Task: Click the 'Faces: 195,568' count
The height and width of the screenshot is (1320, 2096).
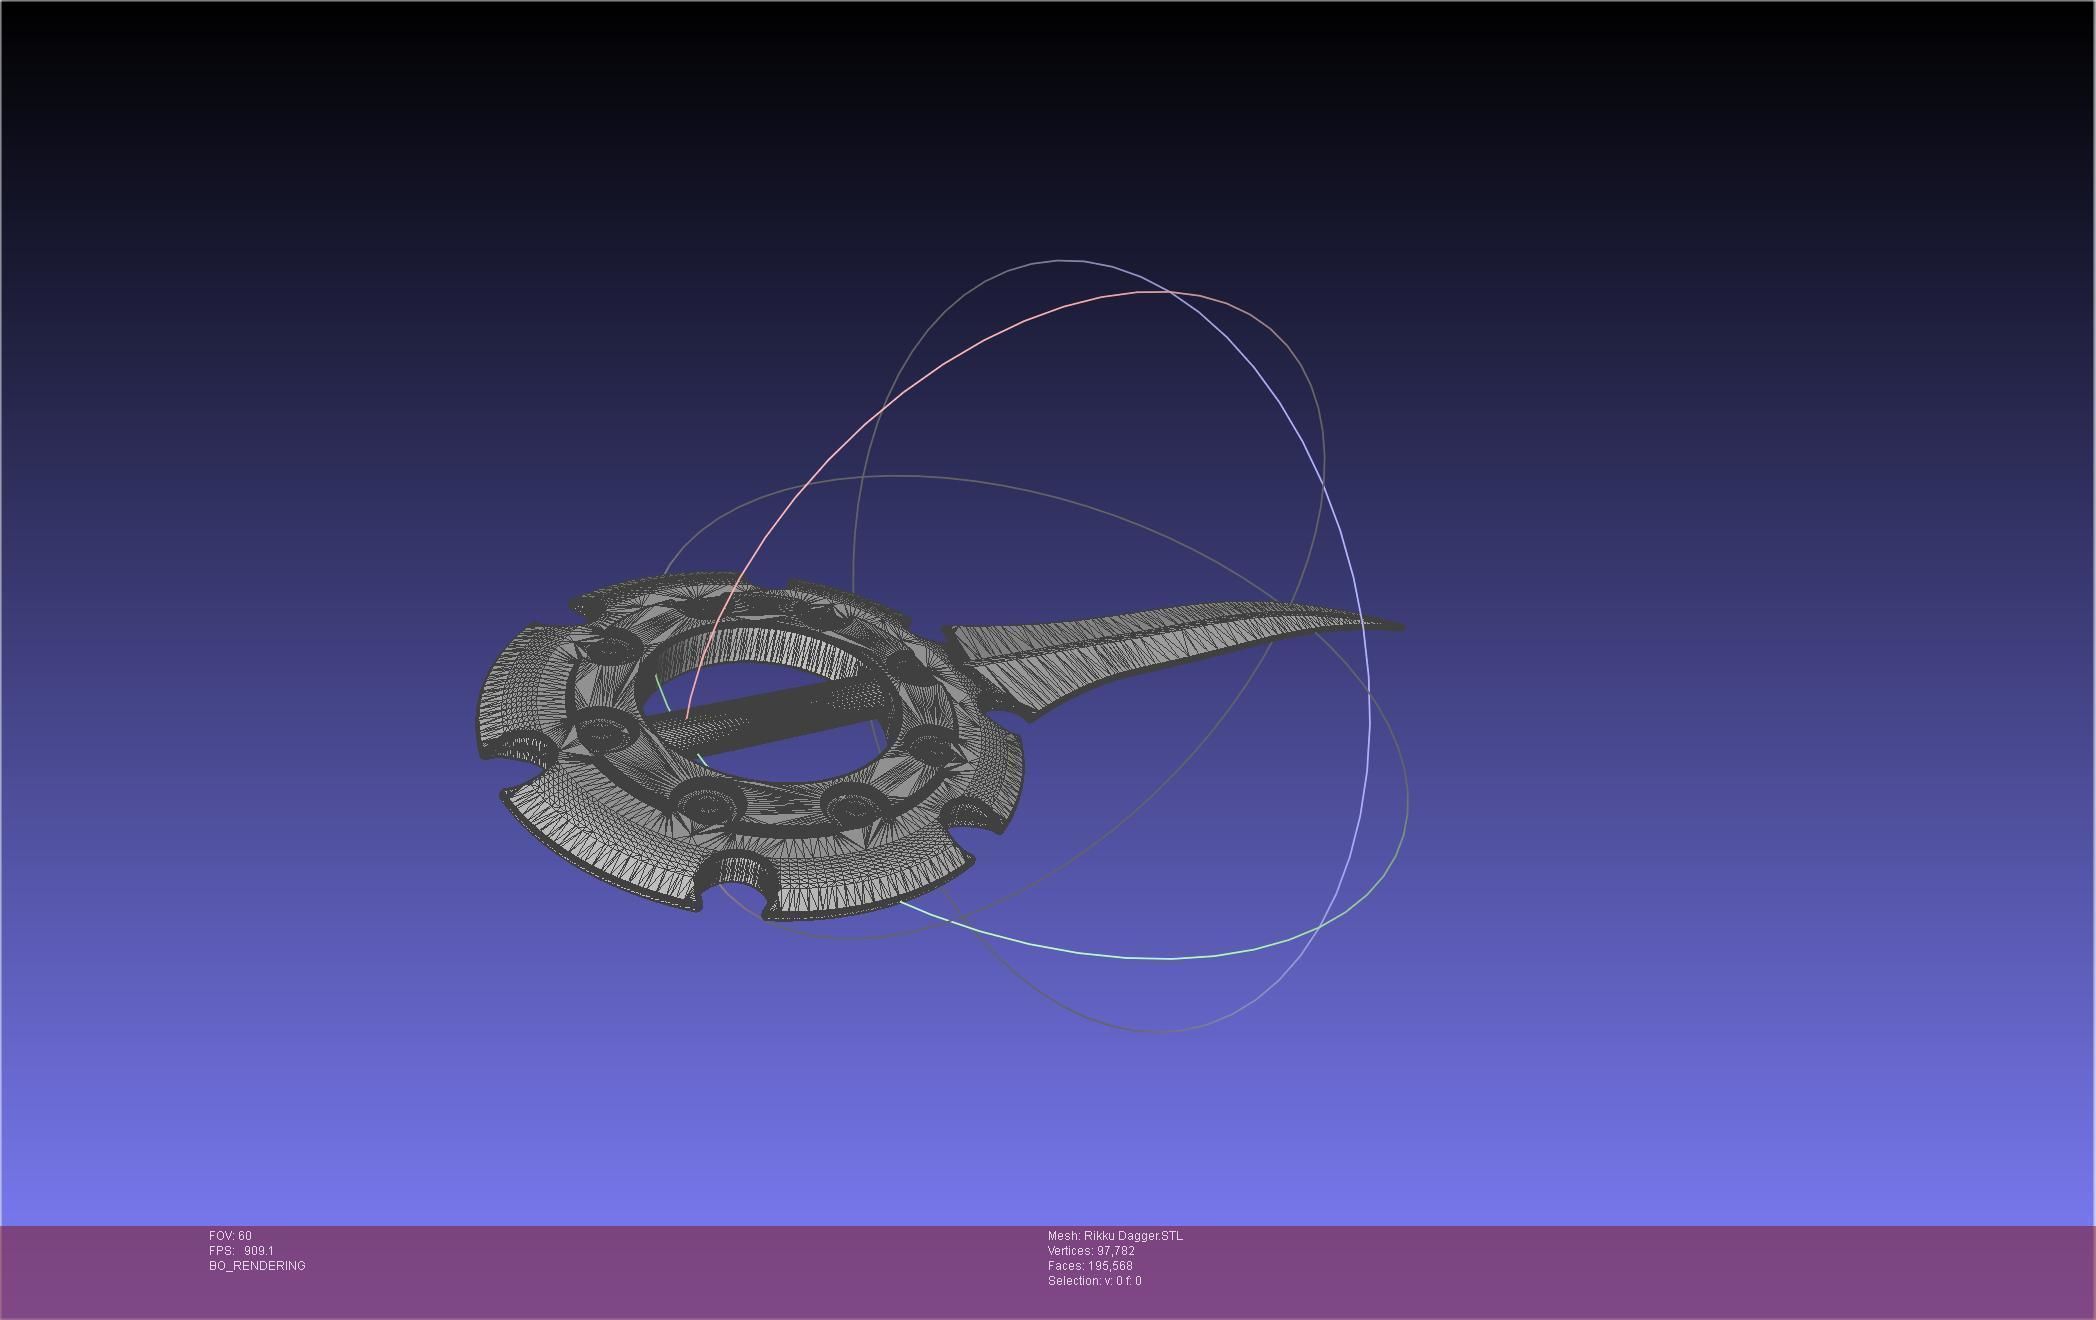Action: [1090, 1266]
